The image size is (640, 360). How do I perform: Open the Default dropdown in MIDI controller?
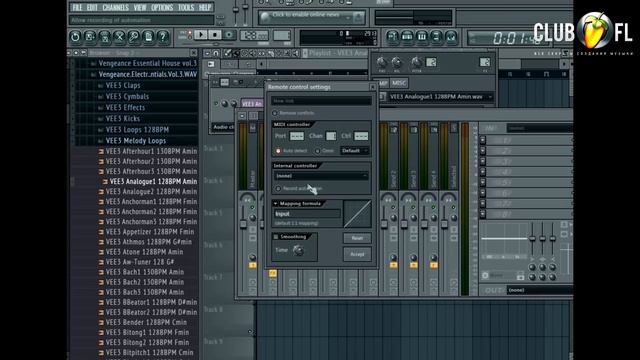click(x=355, y=151)
